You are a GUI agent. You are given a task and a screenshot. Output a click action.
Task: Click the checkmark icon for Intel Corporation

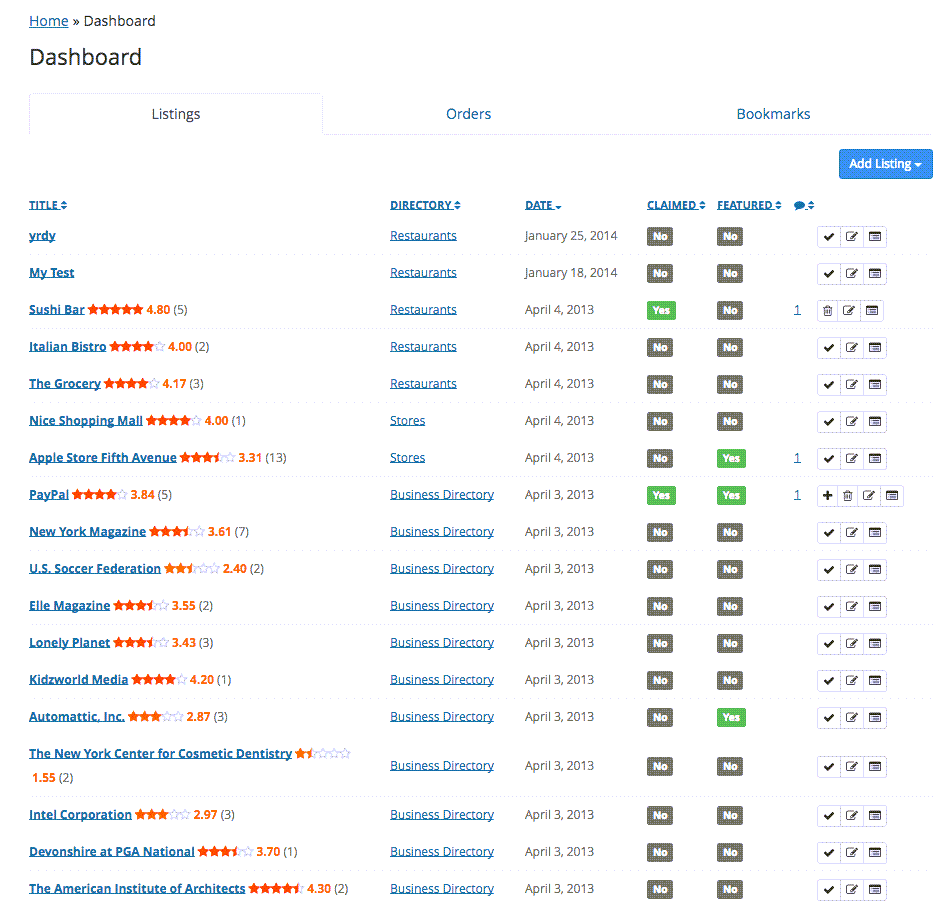(x=829, y=815)
